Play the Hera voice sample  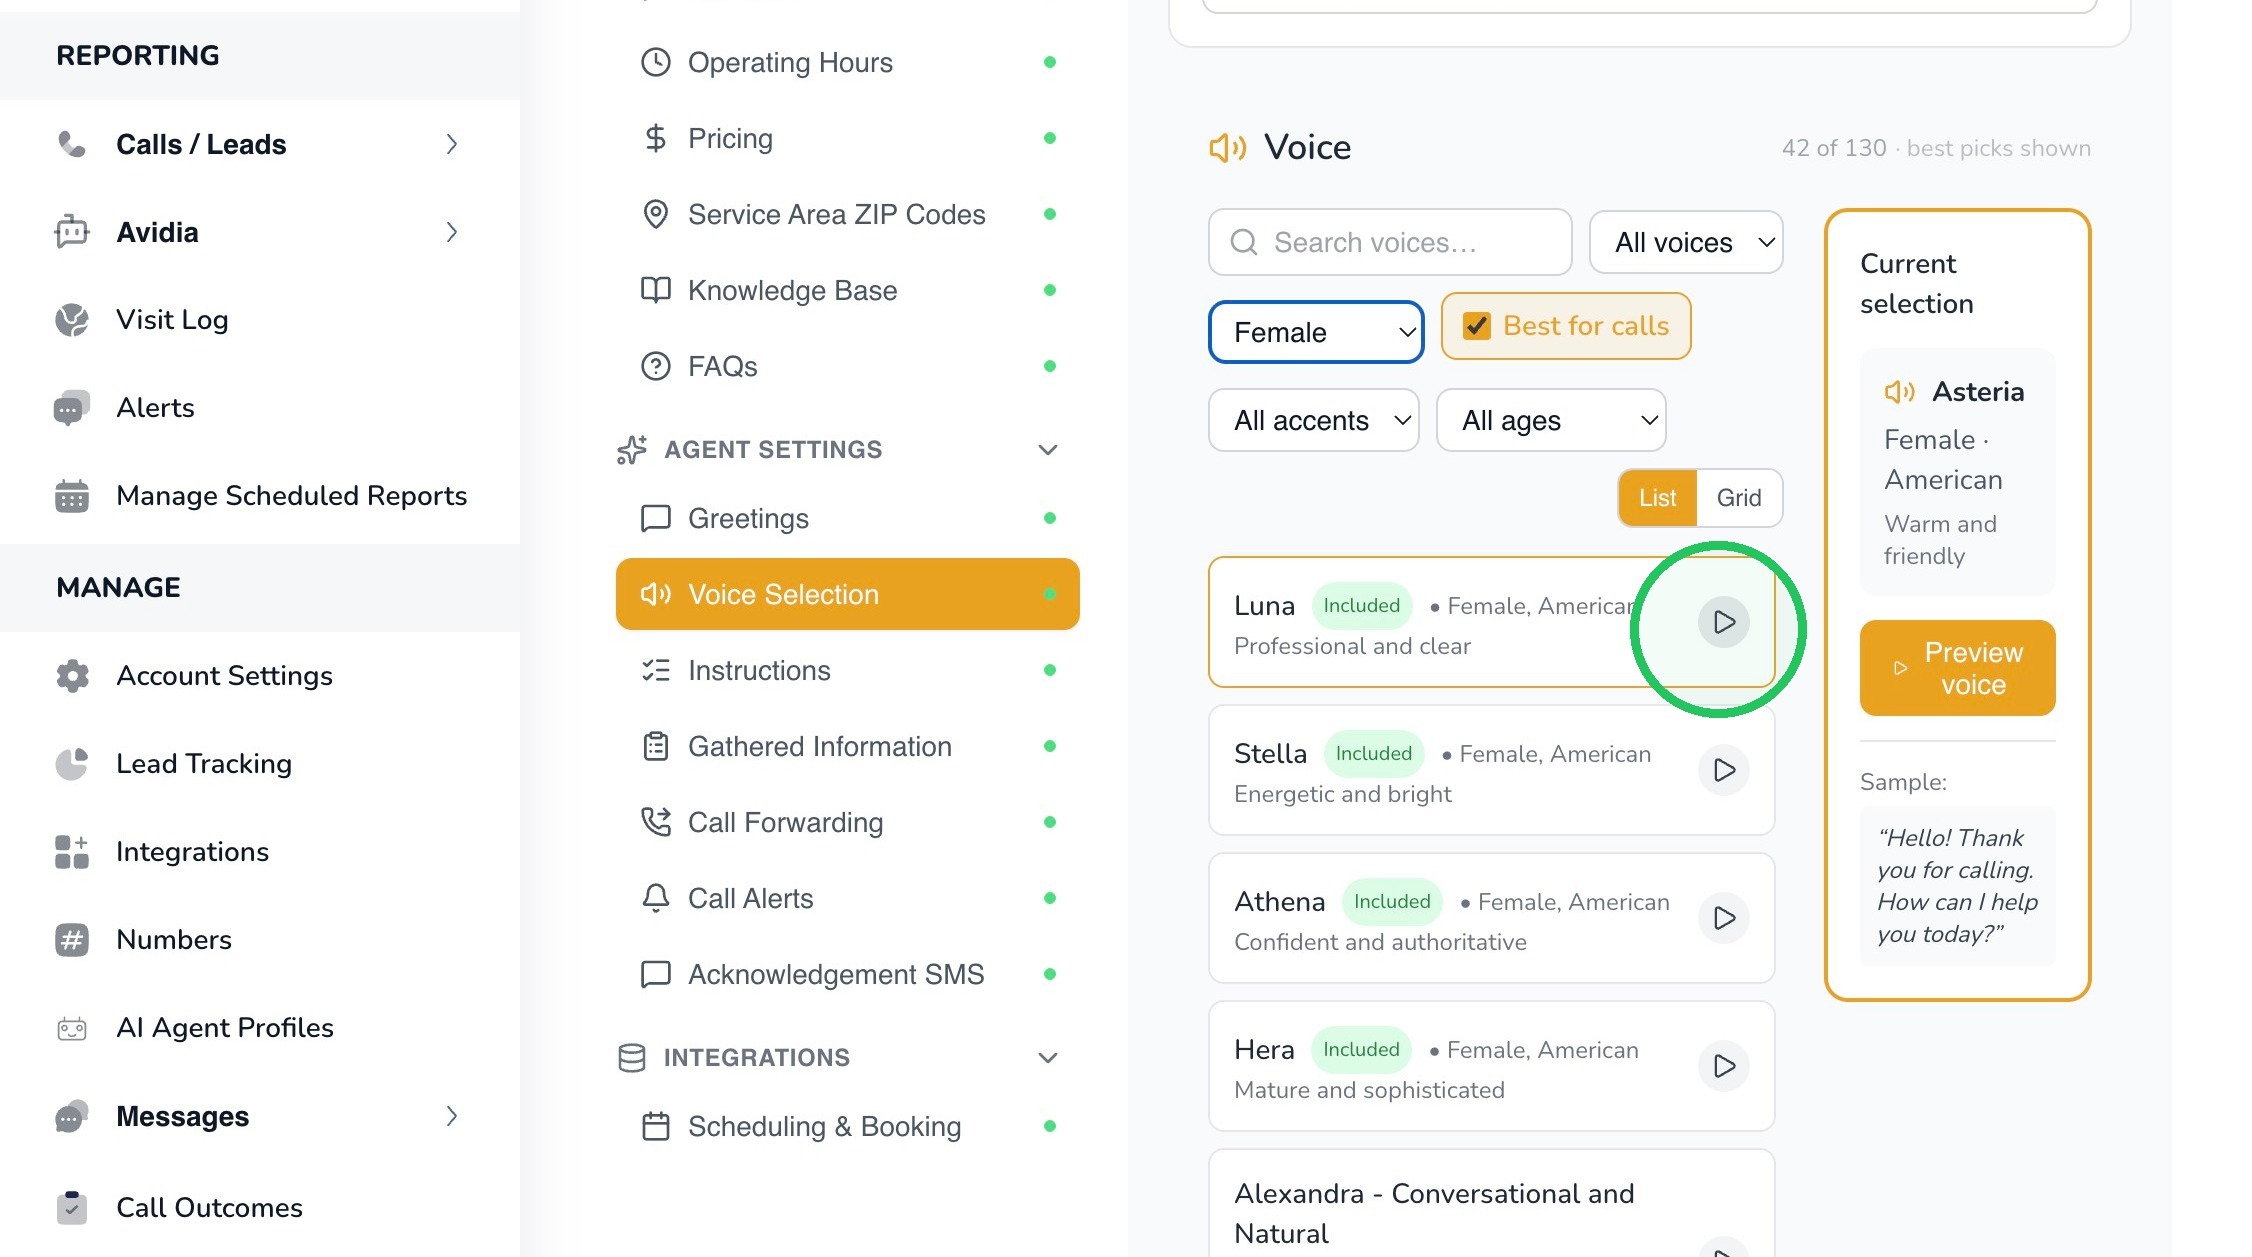1723,1066
